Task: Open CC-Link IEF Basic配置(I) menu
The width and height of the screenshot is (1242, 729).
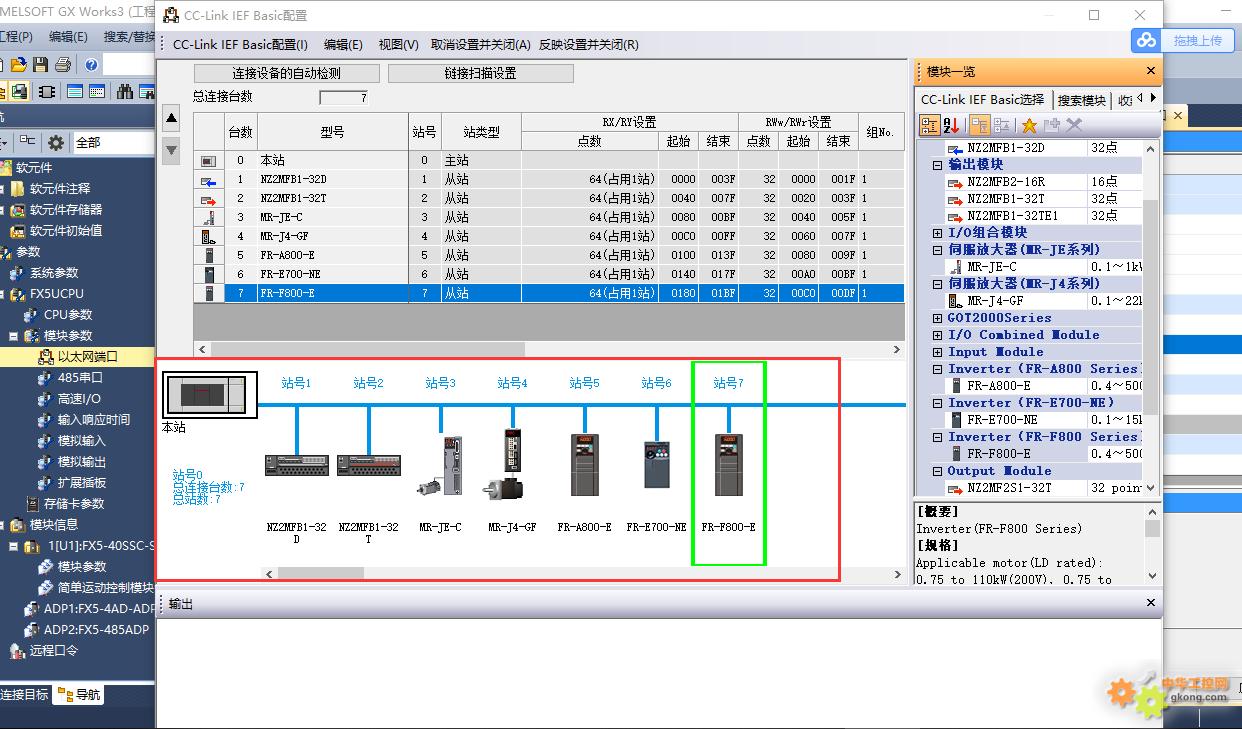Action: point(240,45)
